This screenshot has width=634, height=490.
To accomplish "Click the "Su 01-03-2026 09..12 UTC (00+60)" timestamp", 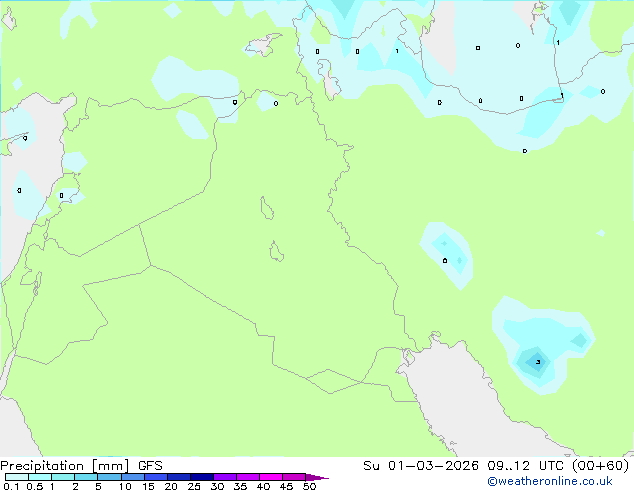I will click(496, 466).
